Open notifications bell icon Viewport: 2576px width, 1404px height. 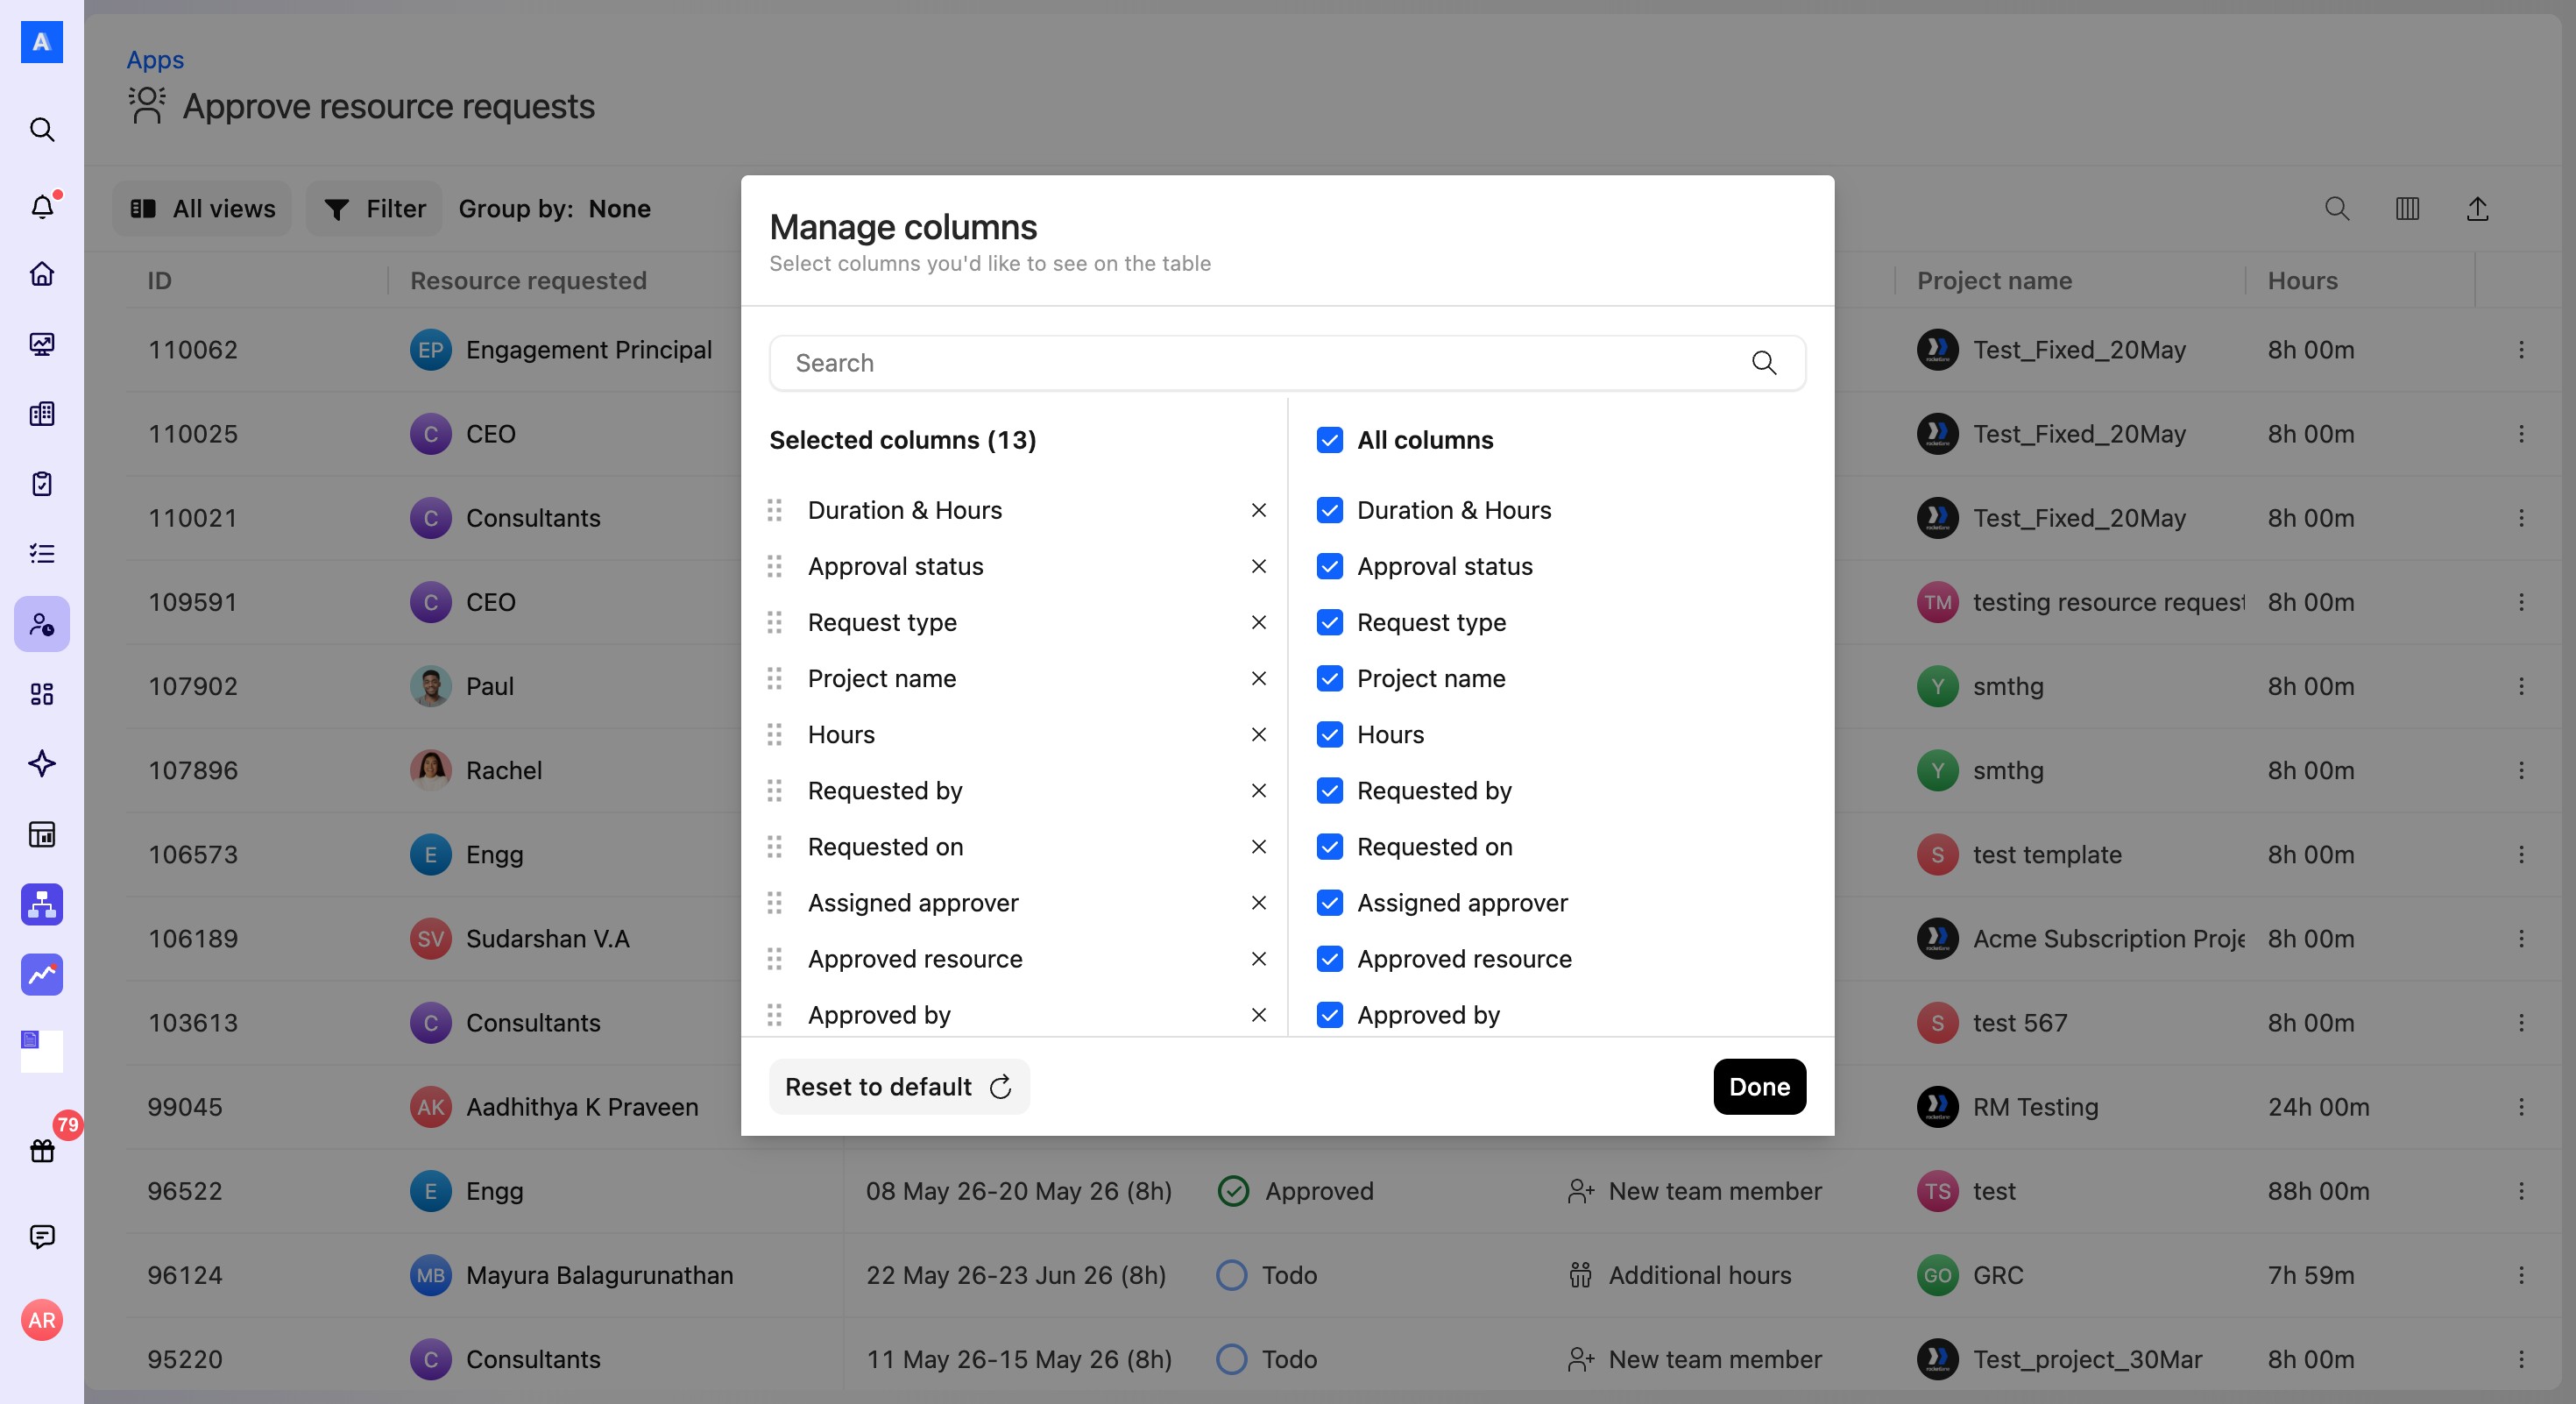[42, 206]
